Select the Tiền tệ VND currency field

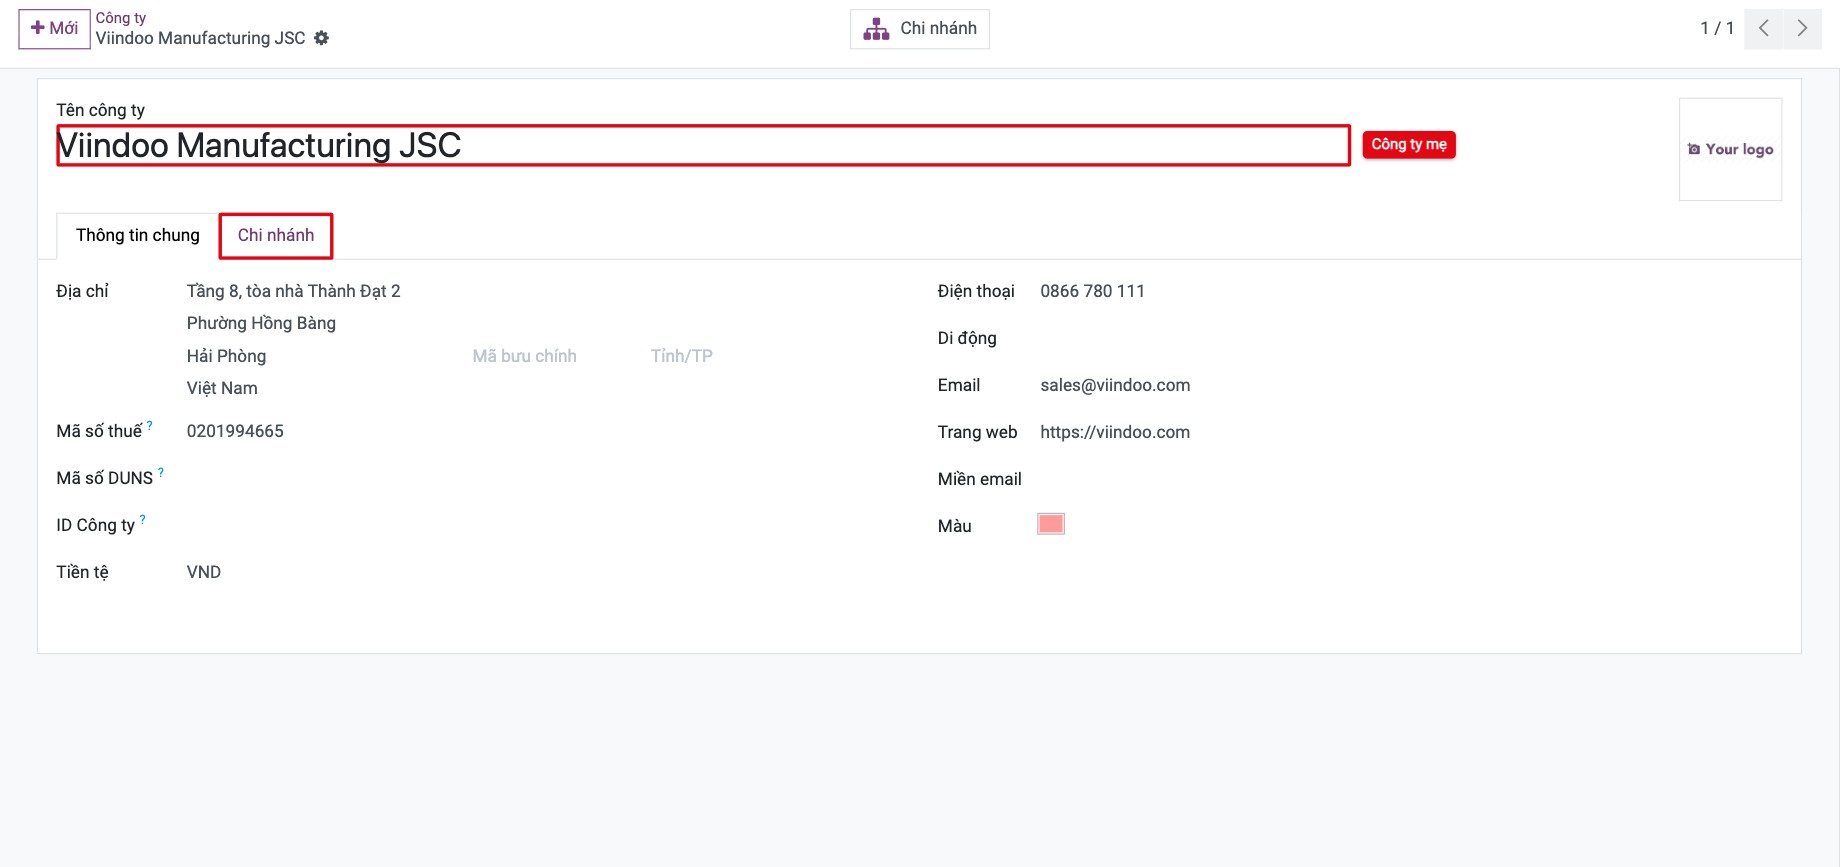tap(204, 572)
